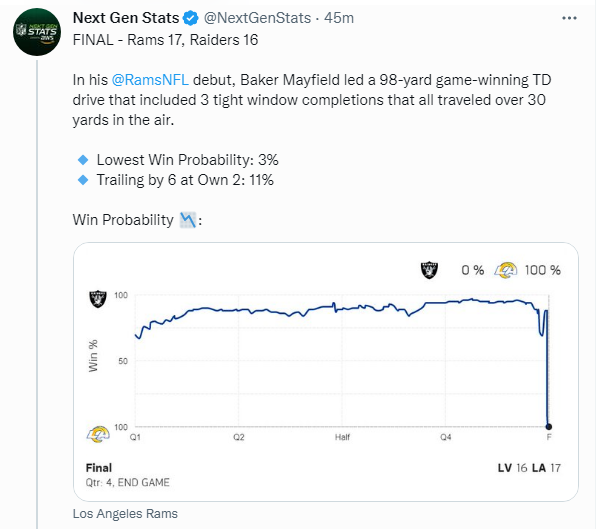The height and width of the screenshot is (529, 609).
Task: Click the end-of-game dot on chart line
Action: (549, 426)
